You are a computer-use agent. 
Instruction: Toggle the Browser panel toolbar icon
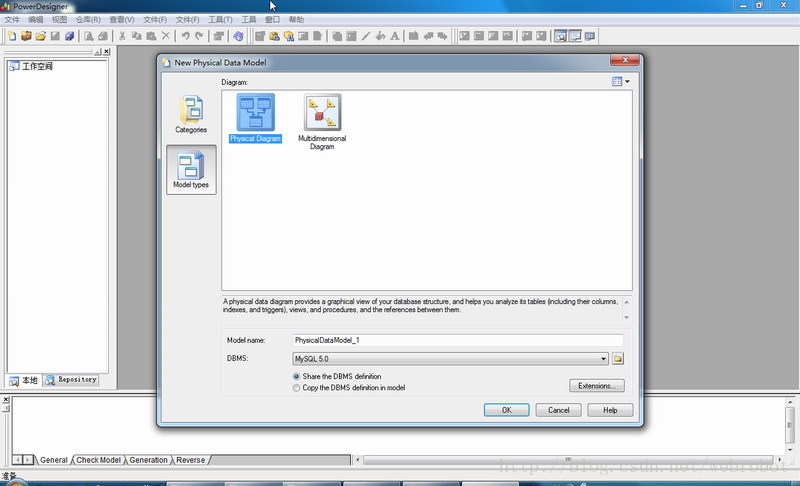point(561,36)
